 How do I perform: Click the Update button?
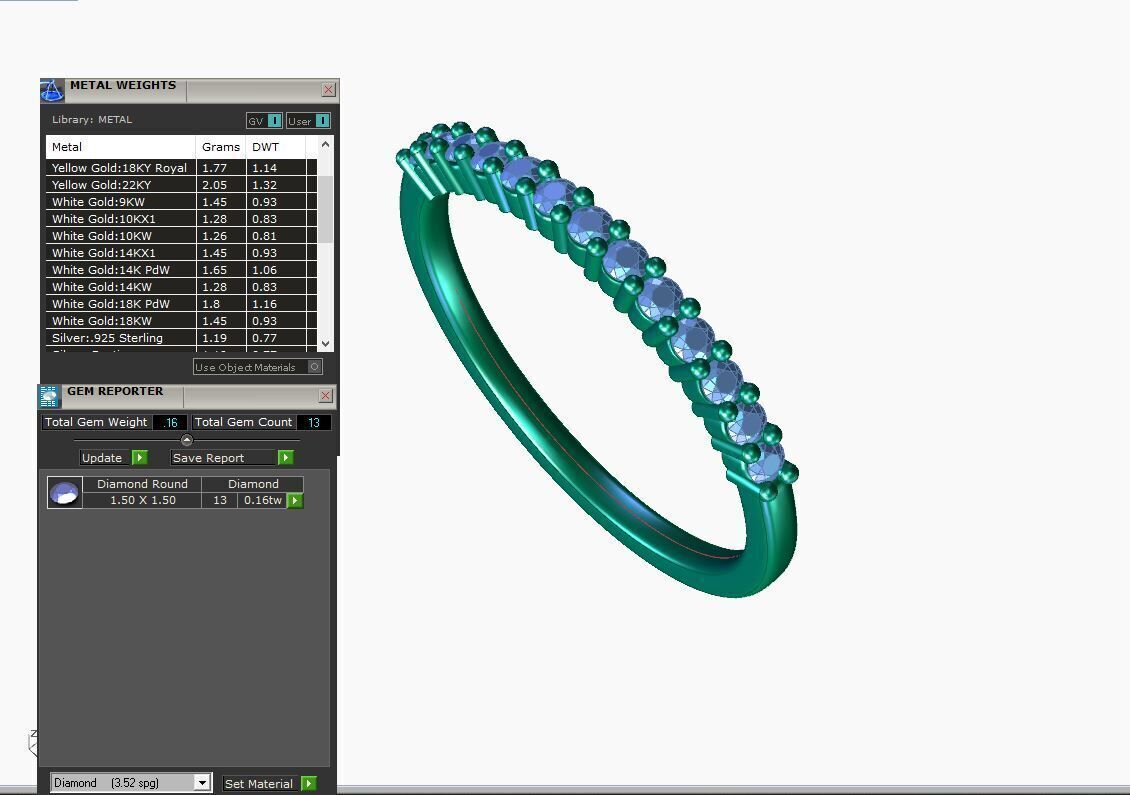click(x=105, y=458)
